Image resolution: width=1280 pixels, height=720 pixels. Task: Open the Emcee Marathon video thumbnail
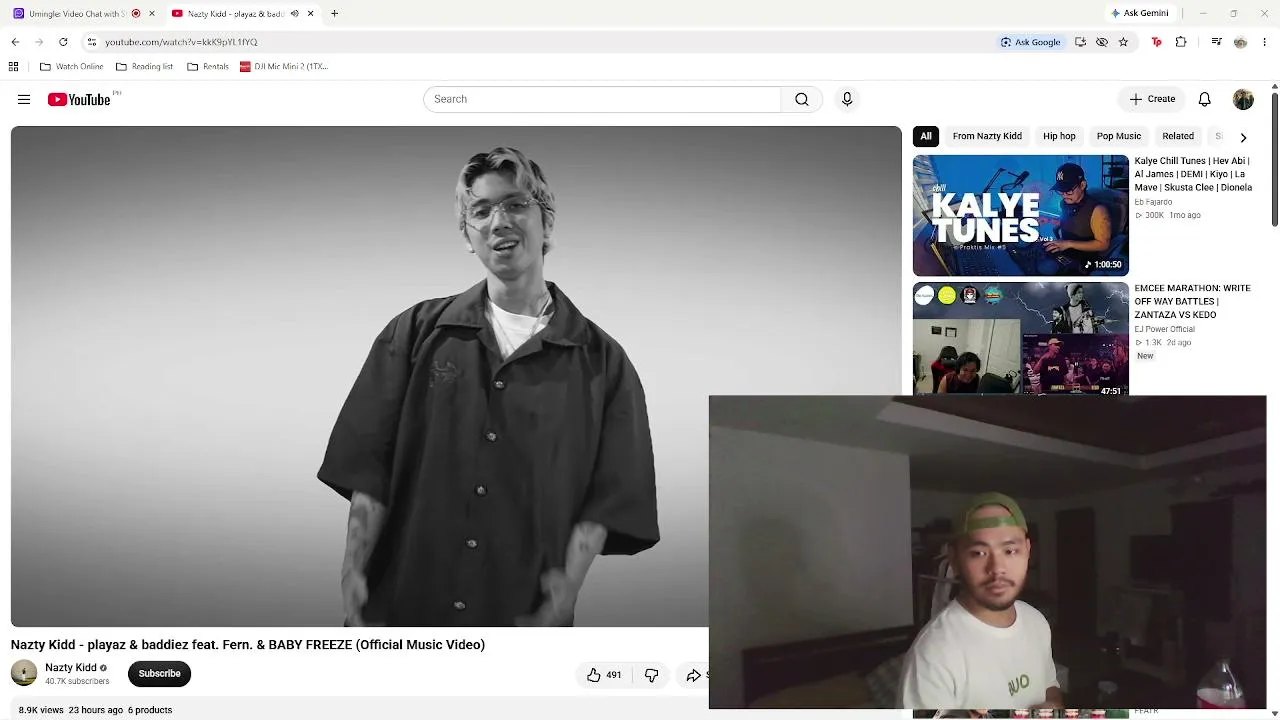coord(1020,338)
